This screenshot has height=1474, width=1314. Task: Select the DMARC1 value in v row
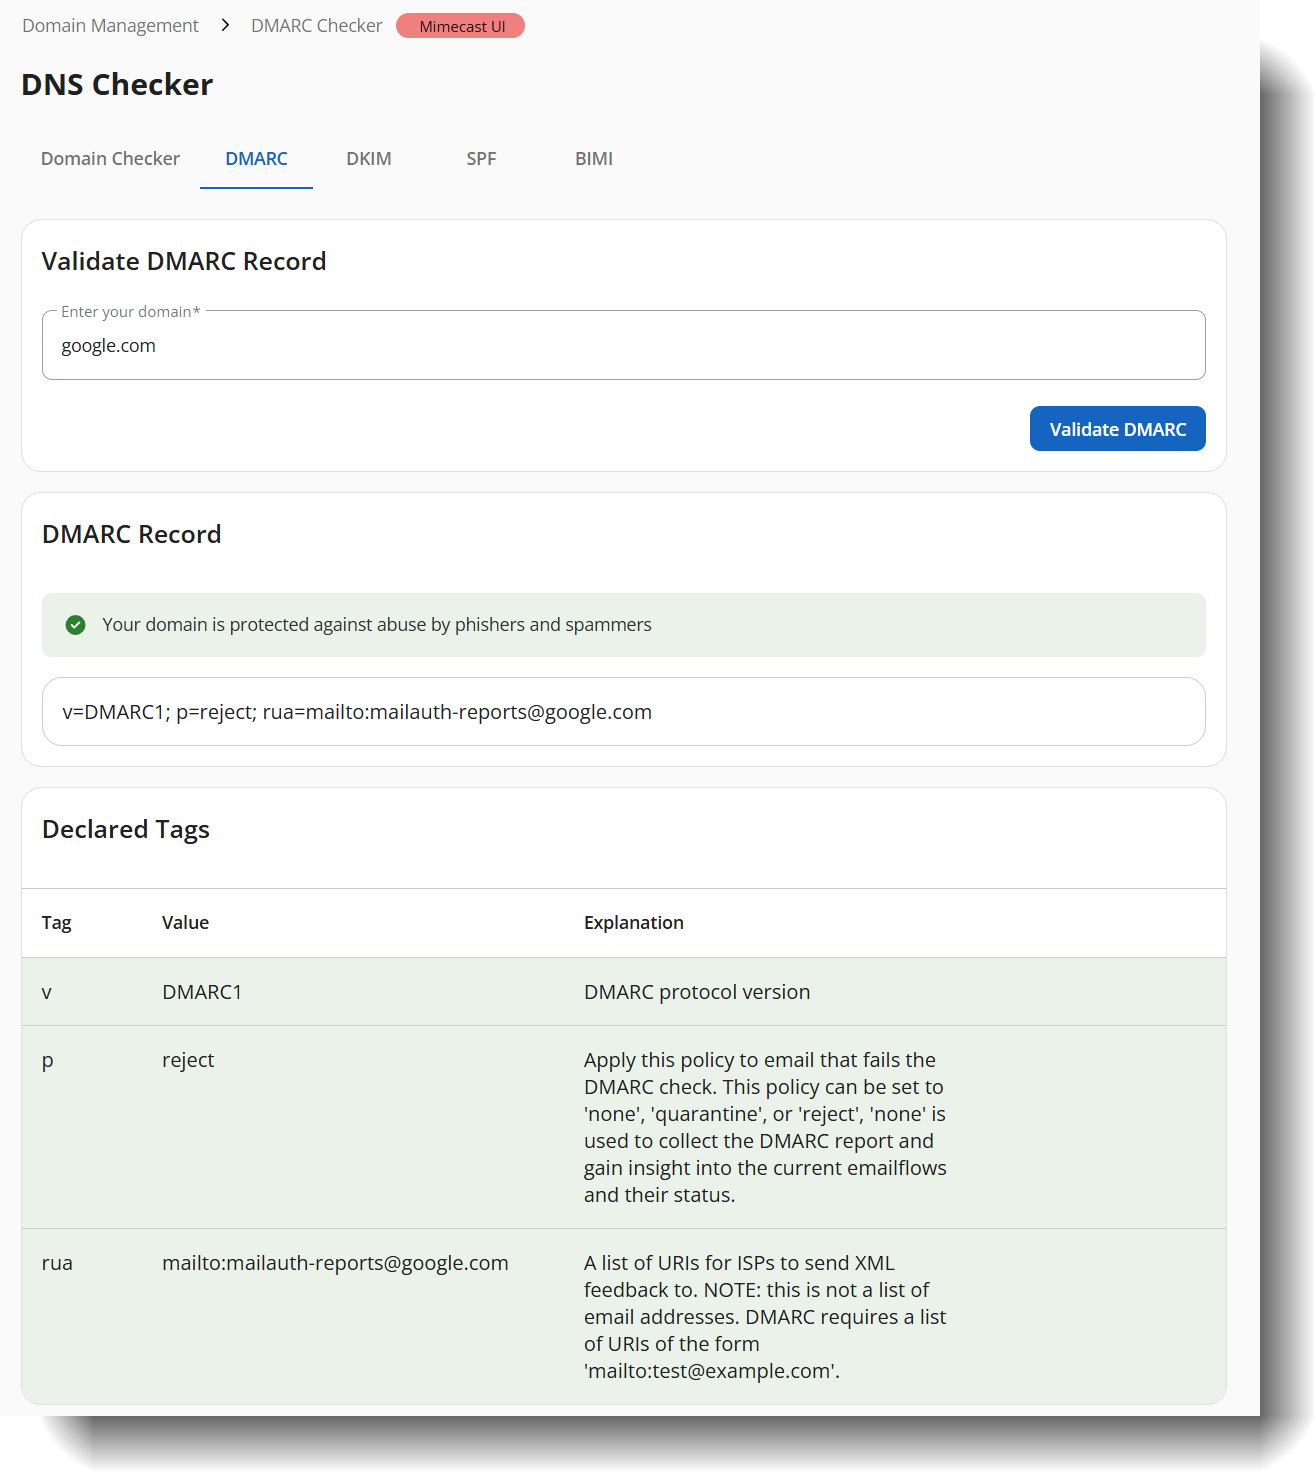202,992
